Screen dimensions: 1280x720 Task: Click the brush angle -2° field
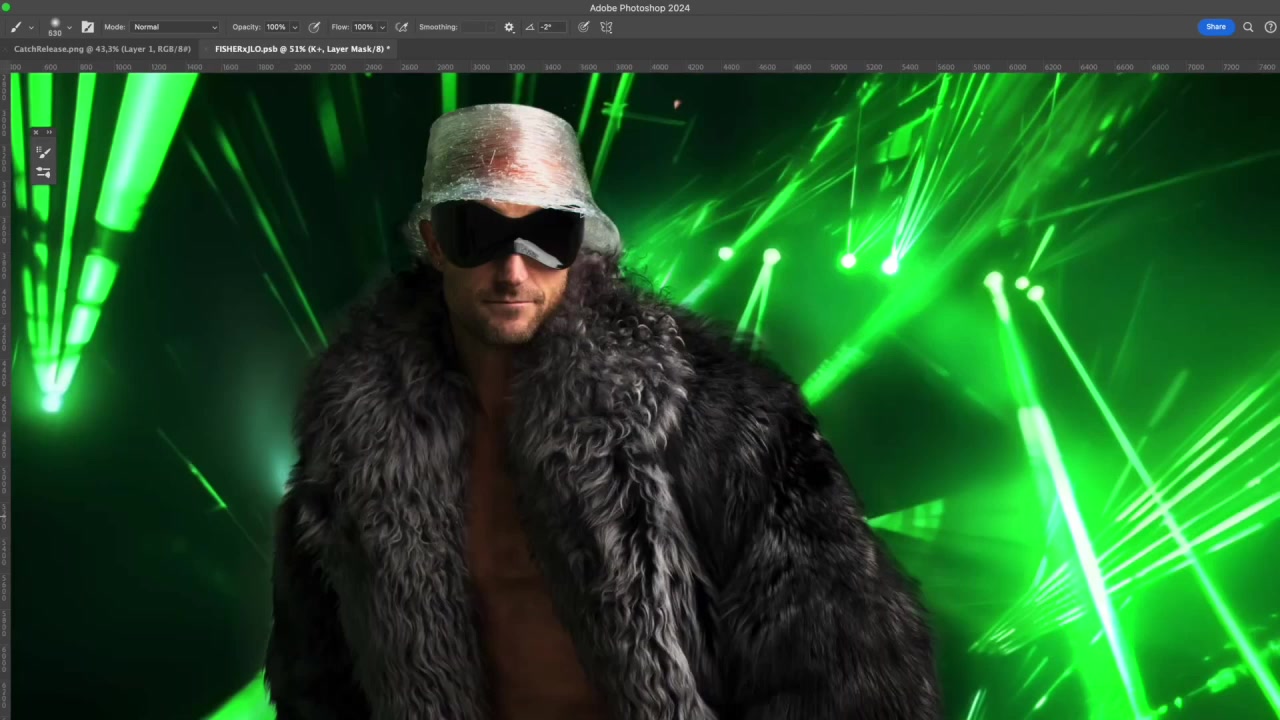pos(552,27)
